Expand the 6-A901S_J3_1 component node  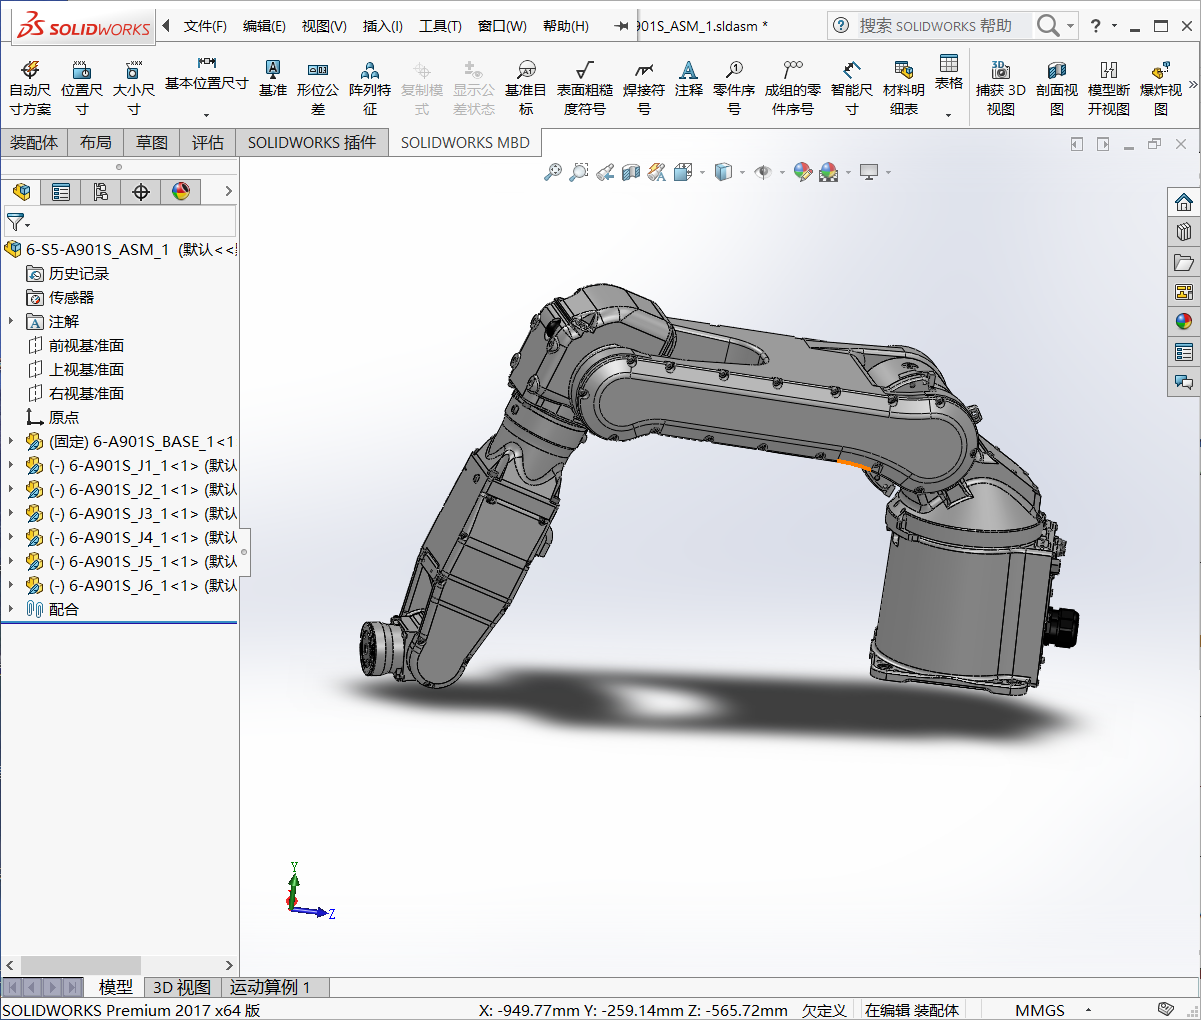coord(11,513)
